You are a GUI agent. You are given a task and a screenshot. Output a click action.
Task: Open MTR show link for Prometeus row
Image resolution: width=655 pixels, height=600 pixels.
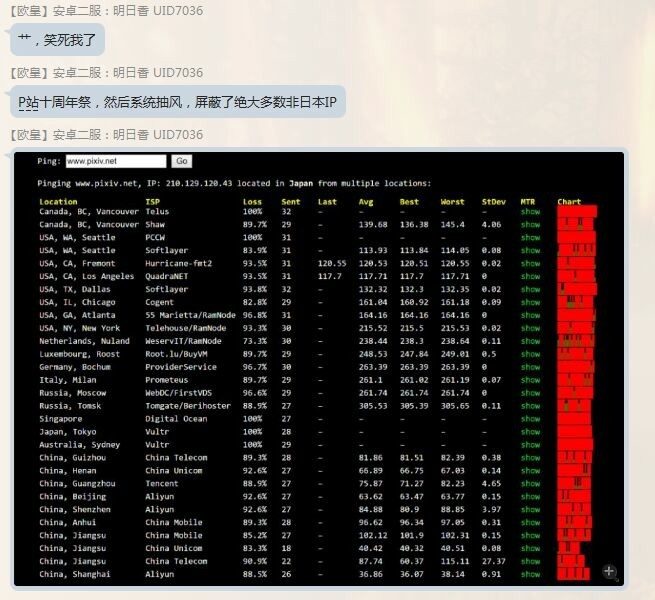(530, 380)
